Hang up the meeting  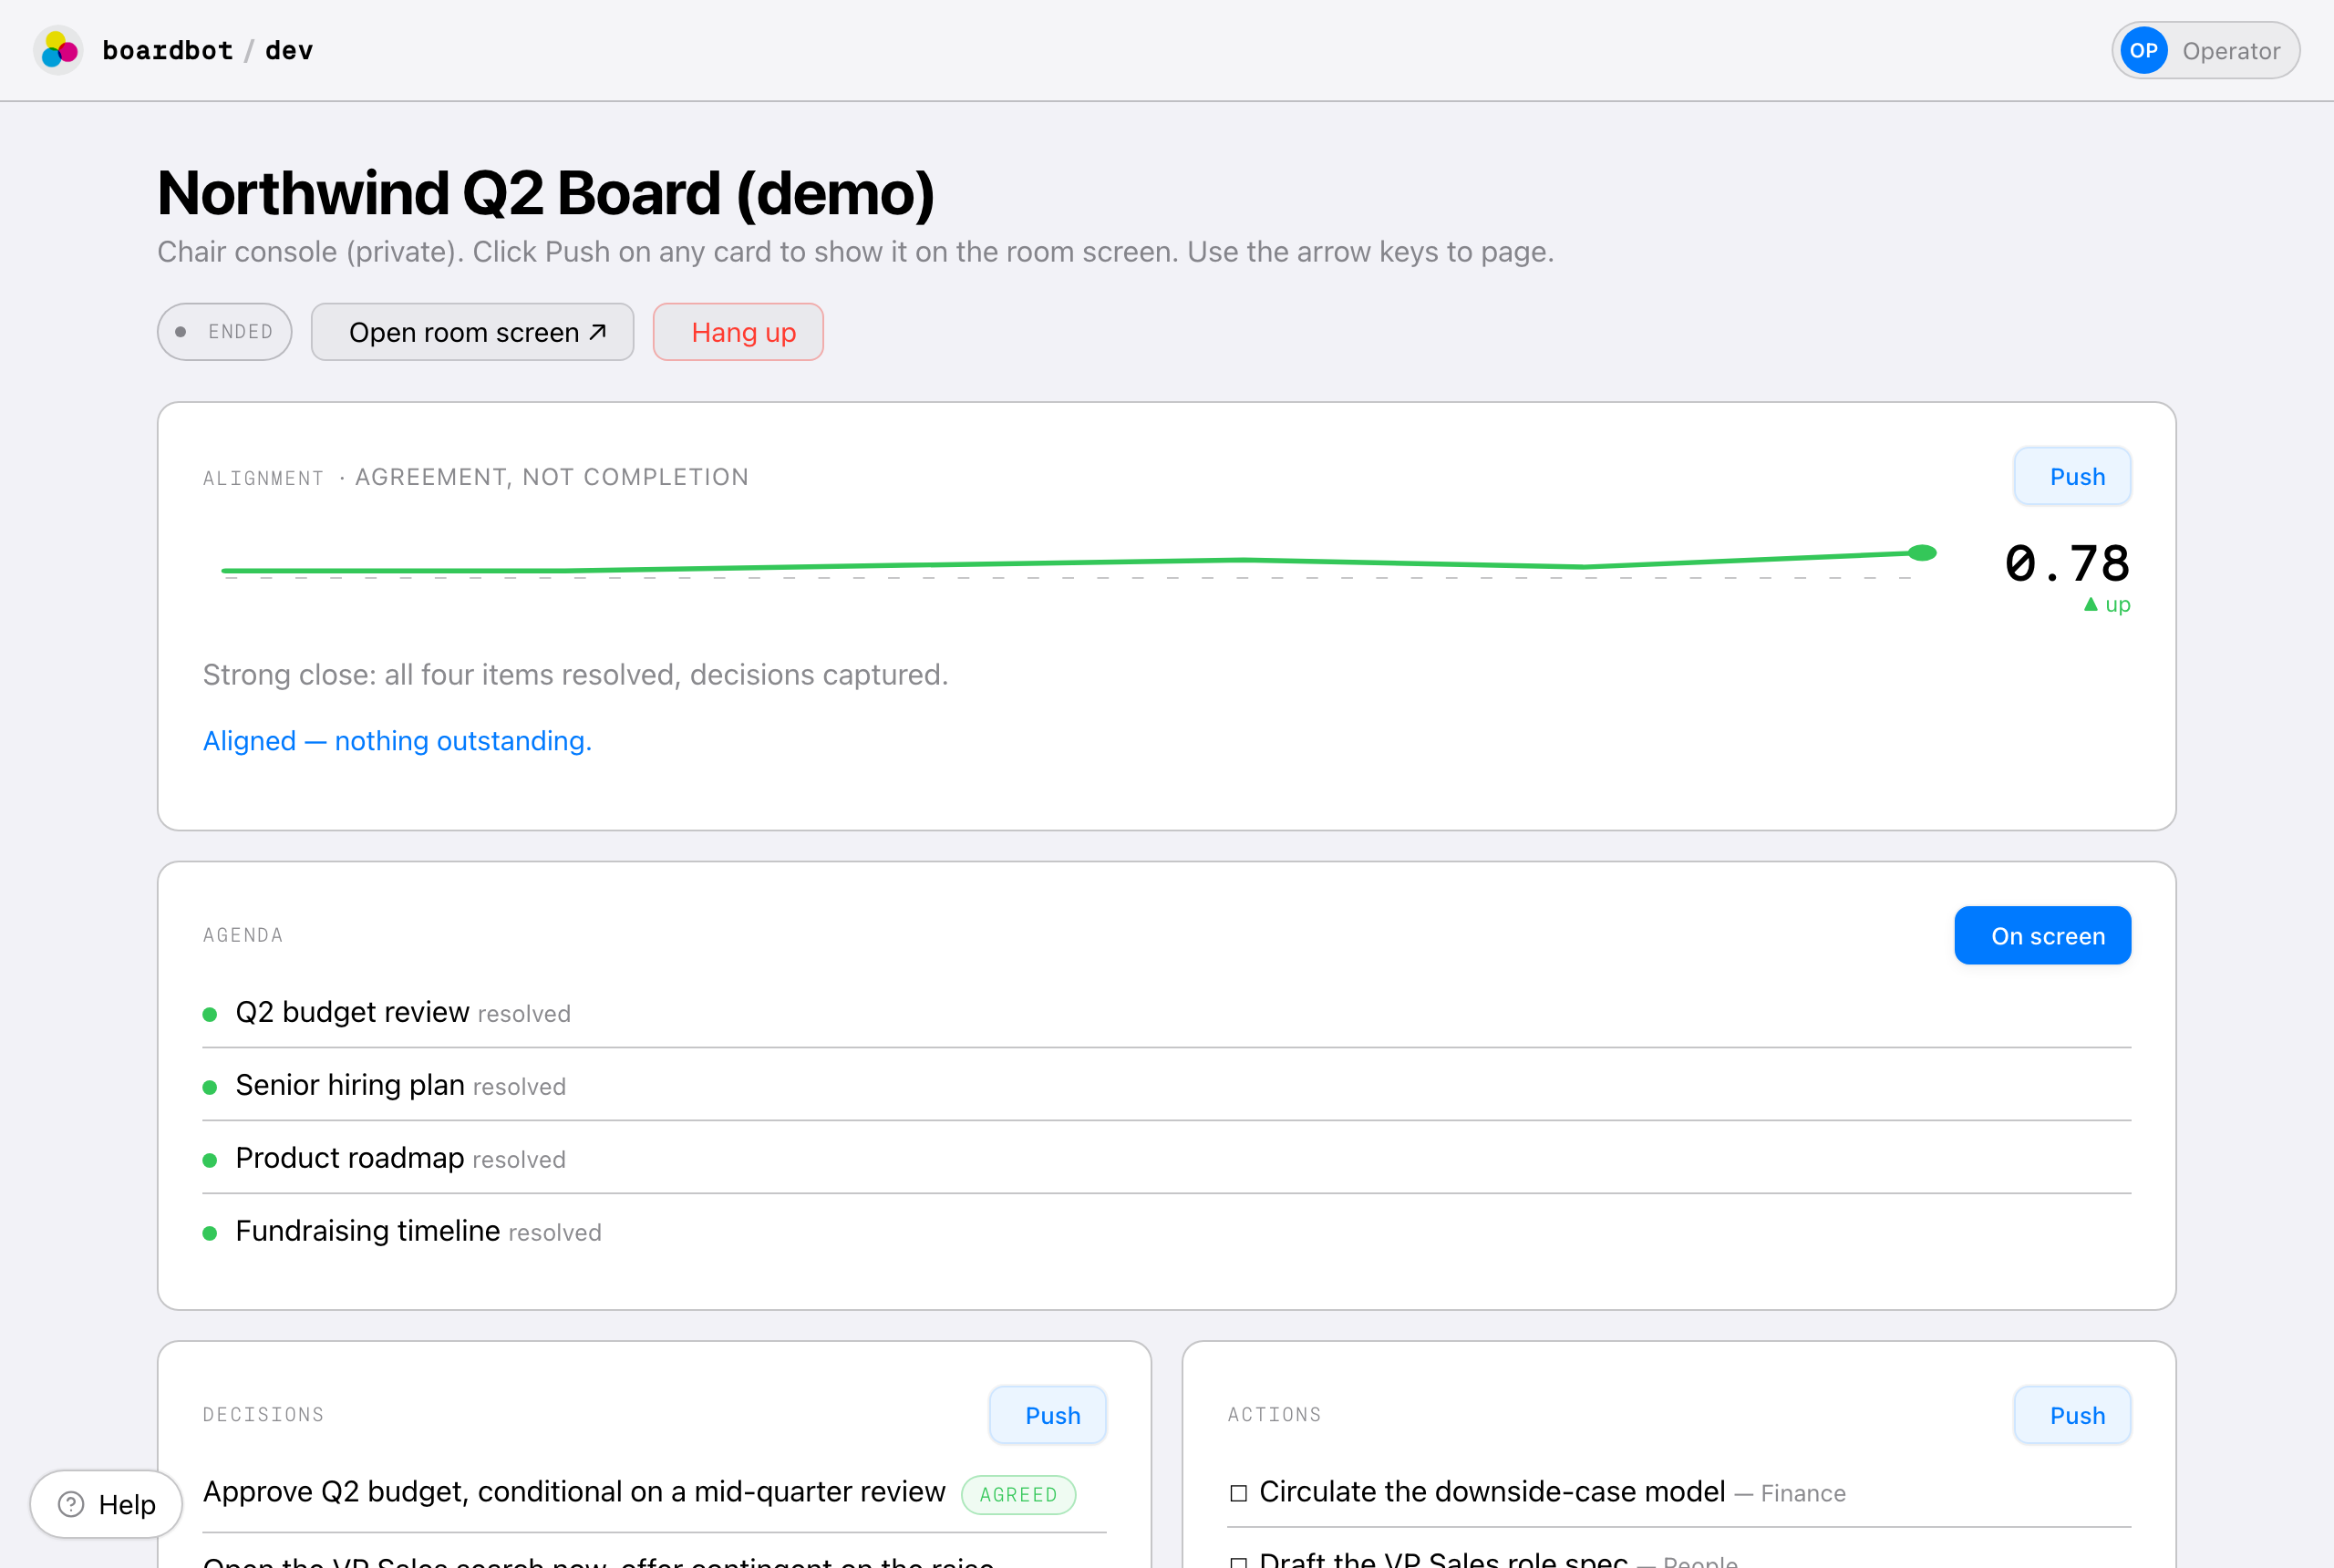738,332
